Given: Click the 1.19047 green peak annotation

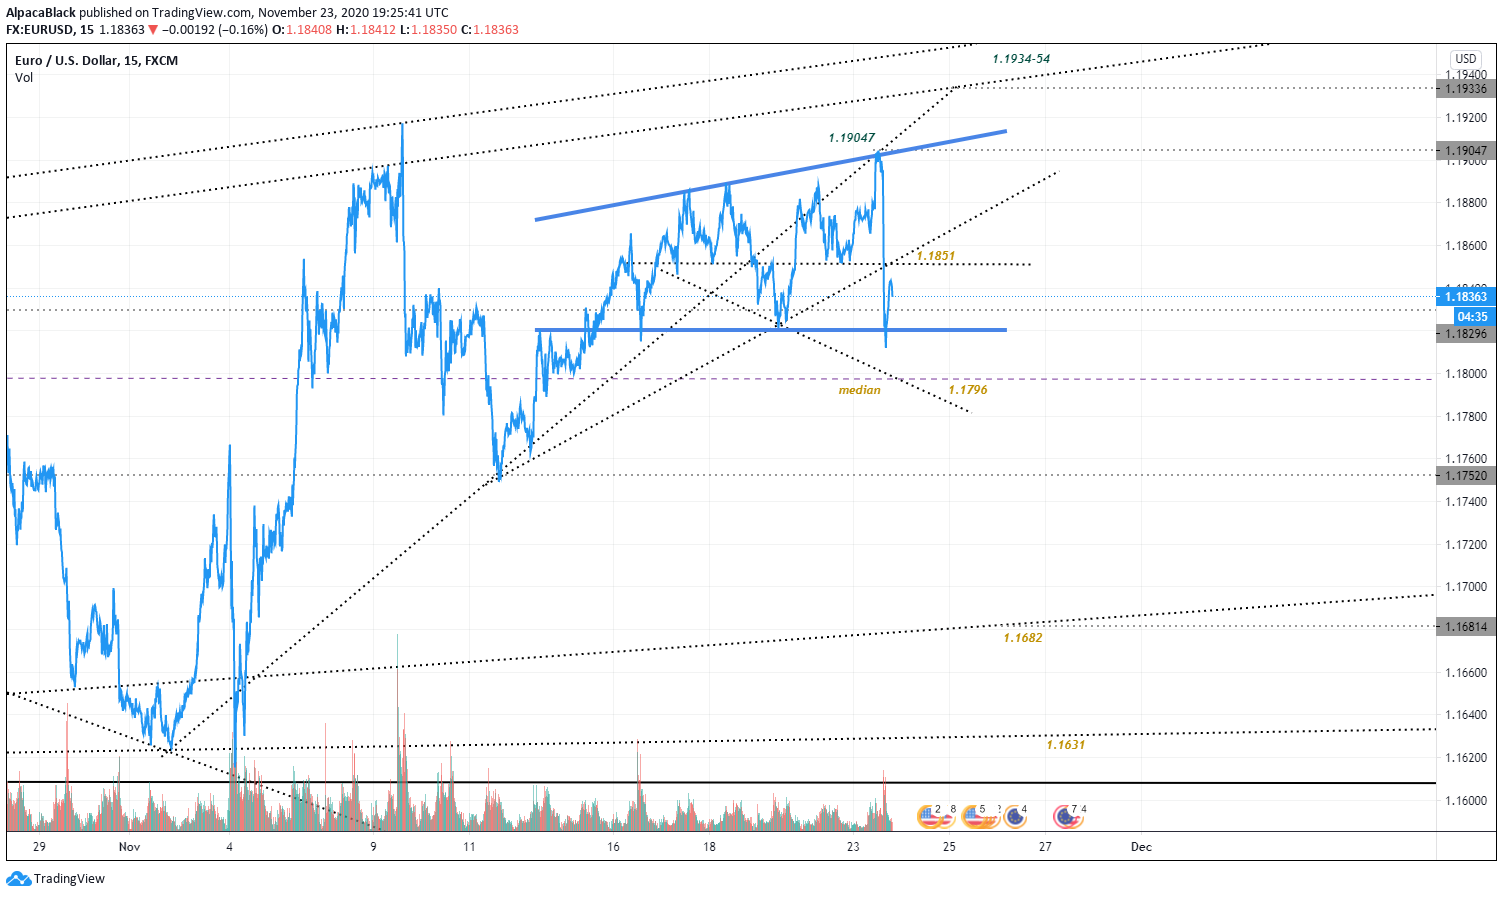Looking at the screenshot, I should click(851, 138).
